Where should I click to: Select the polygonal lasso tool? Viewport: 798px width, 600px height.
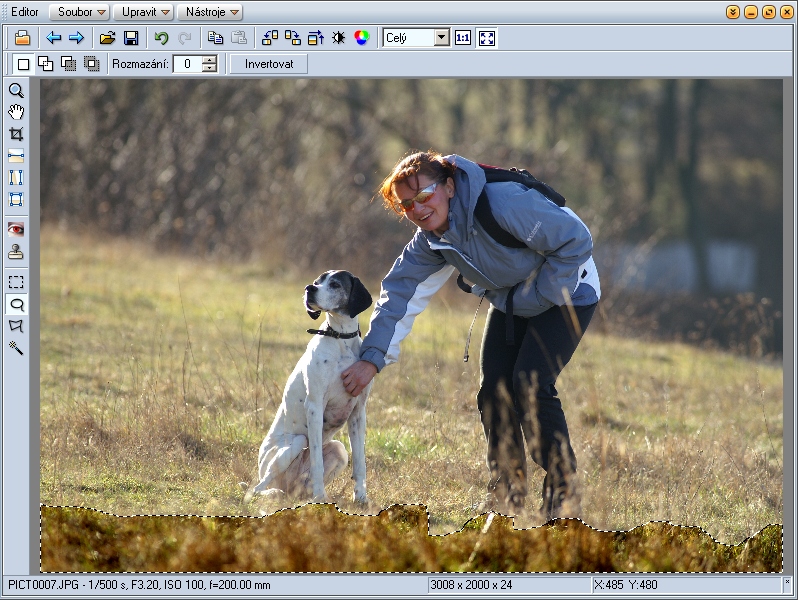pos(16,326)
